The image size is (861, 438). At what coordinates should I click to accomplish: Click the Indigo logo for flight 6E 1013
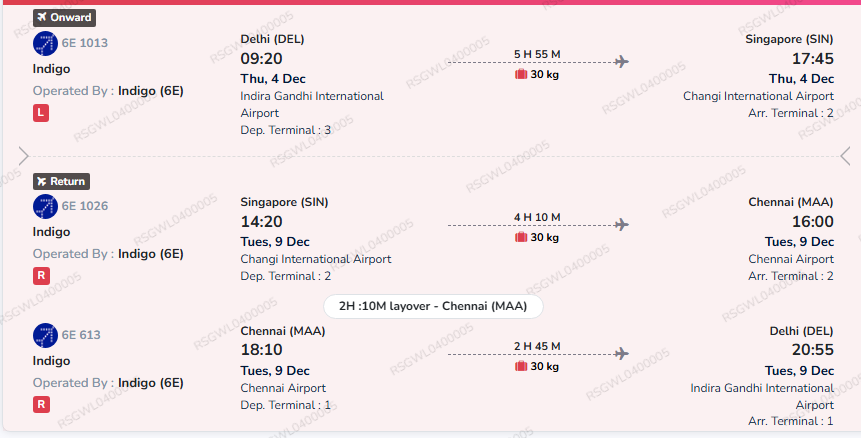45,43
